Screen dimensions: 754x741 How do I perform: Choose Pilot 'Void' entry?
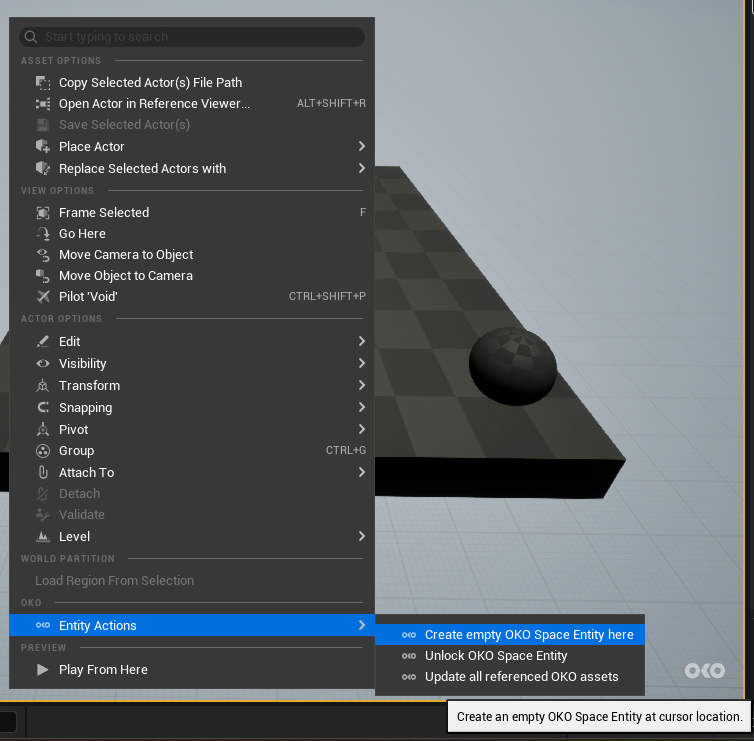point(192,297)
